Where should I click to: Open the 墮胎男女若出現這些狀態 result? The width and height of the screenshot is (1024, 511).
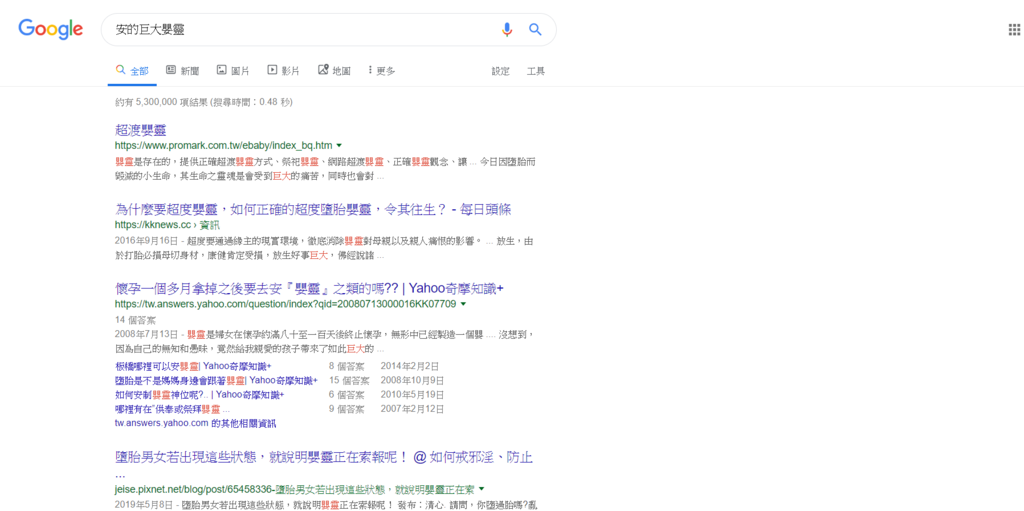click(x=324, y=457)
